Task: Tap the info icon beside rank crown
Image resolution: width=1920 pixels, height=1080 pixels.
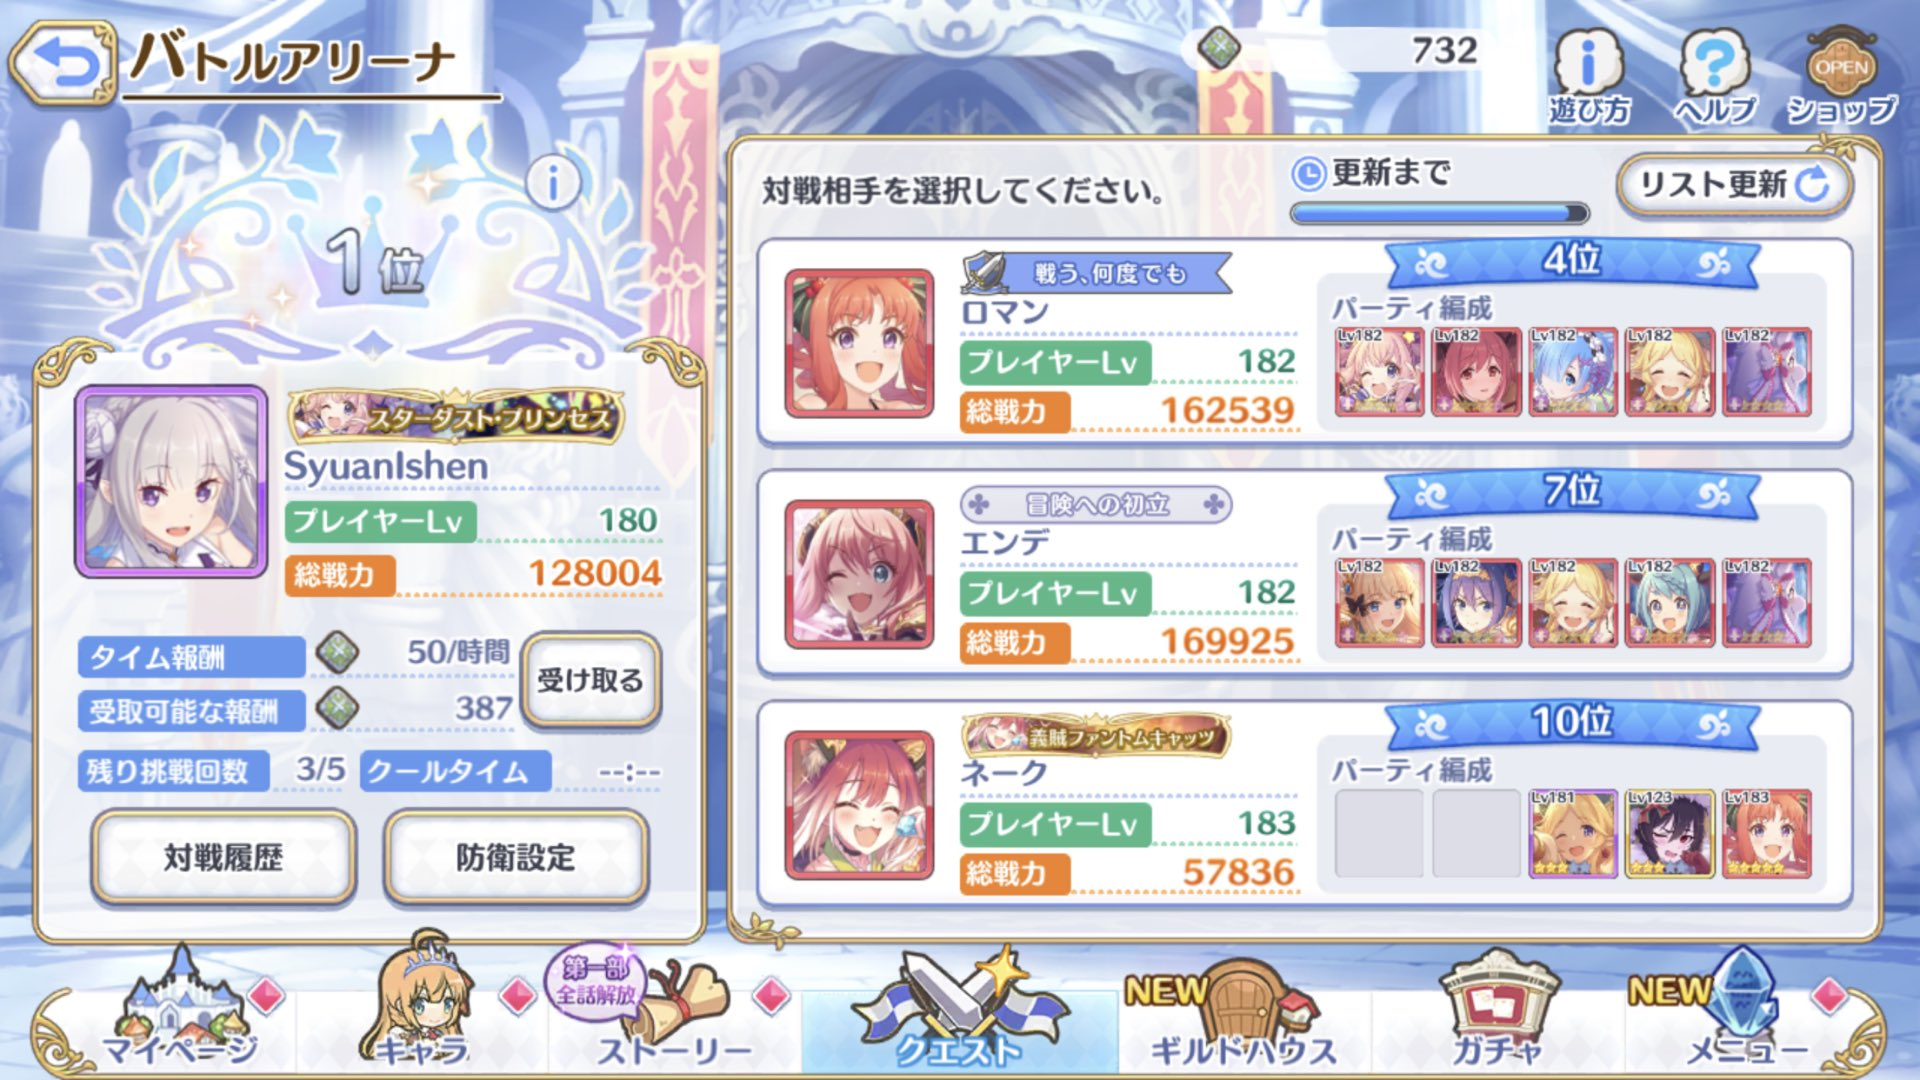Action: [x=553, y=183]
